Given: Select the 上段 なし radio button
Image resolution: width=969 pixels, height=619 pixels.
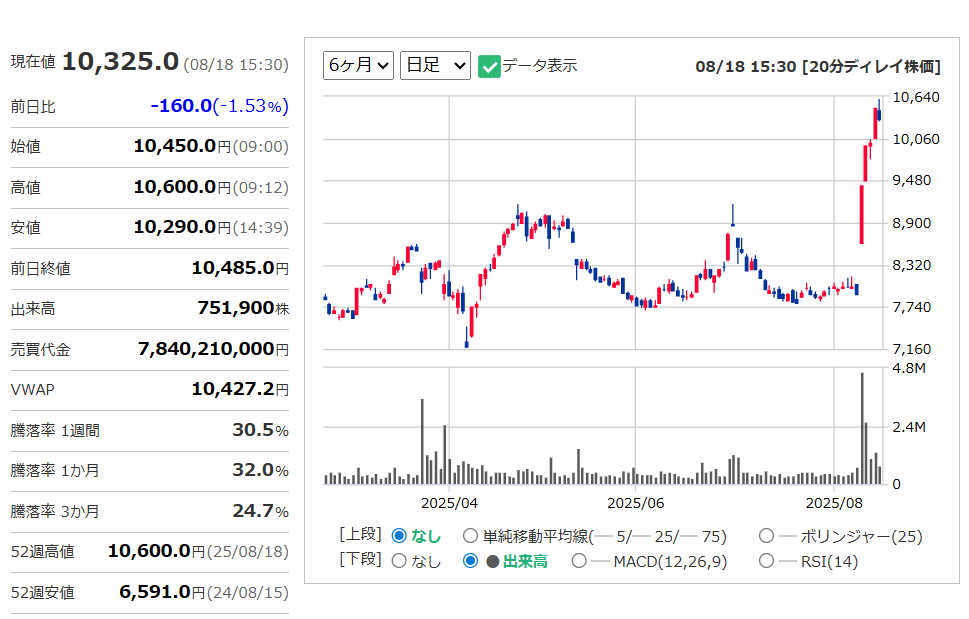Looking at the screenshot, I should 399,536.
